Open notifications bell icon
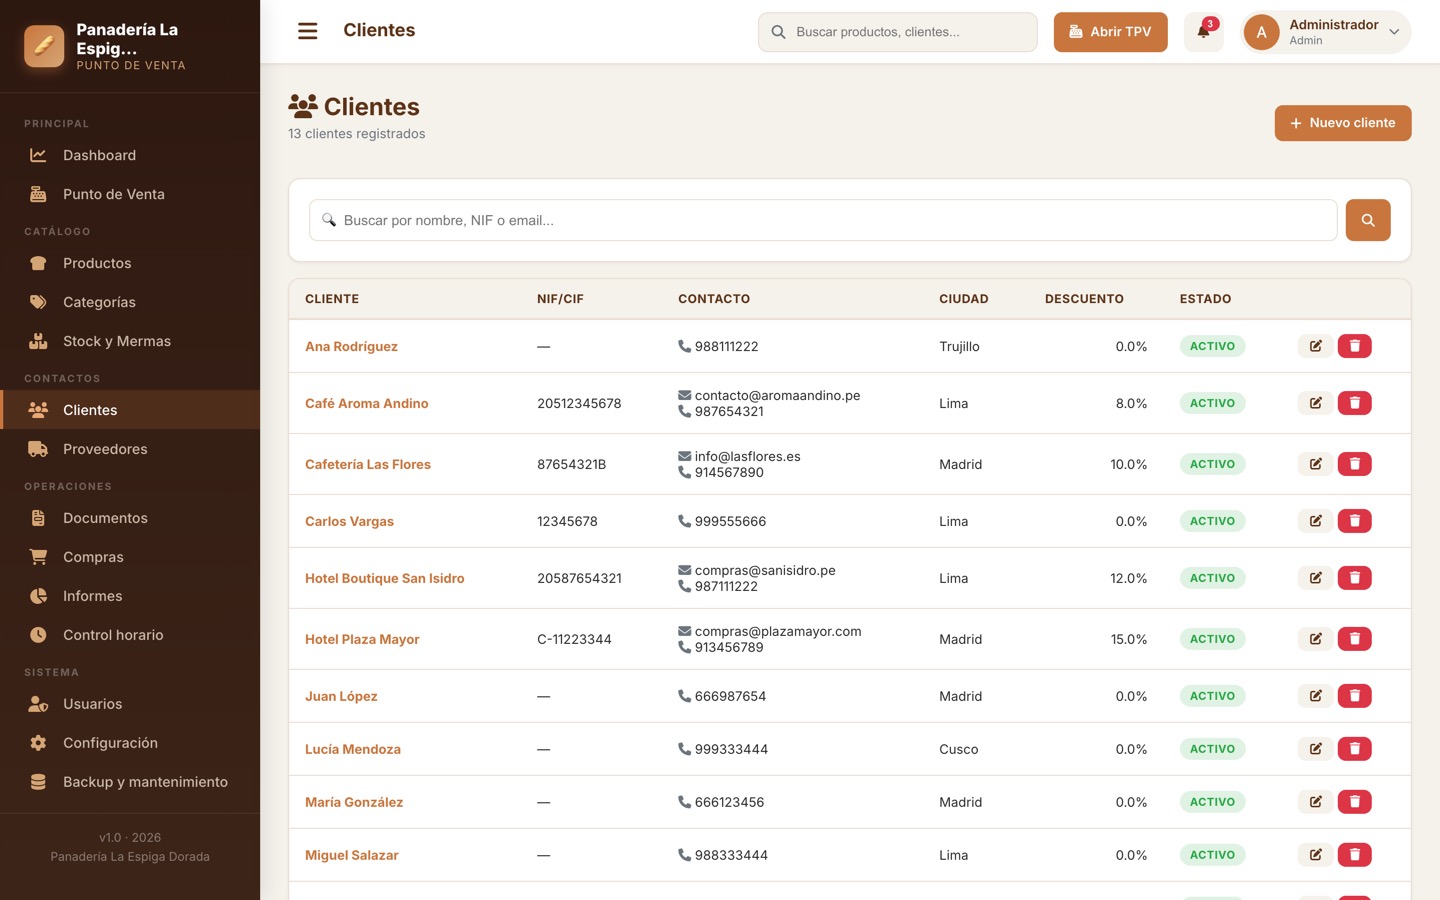Viewport: 1440px width, 900px height. point(1203,32)
